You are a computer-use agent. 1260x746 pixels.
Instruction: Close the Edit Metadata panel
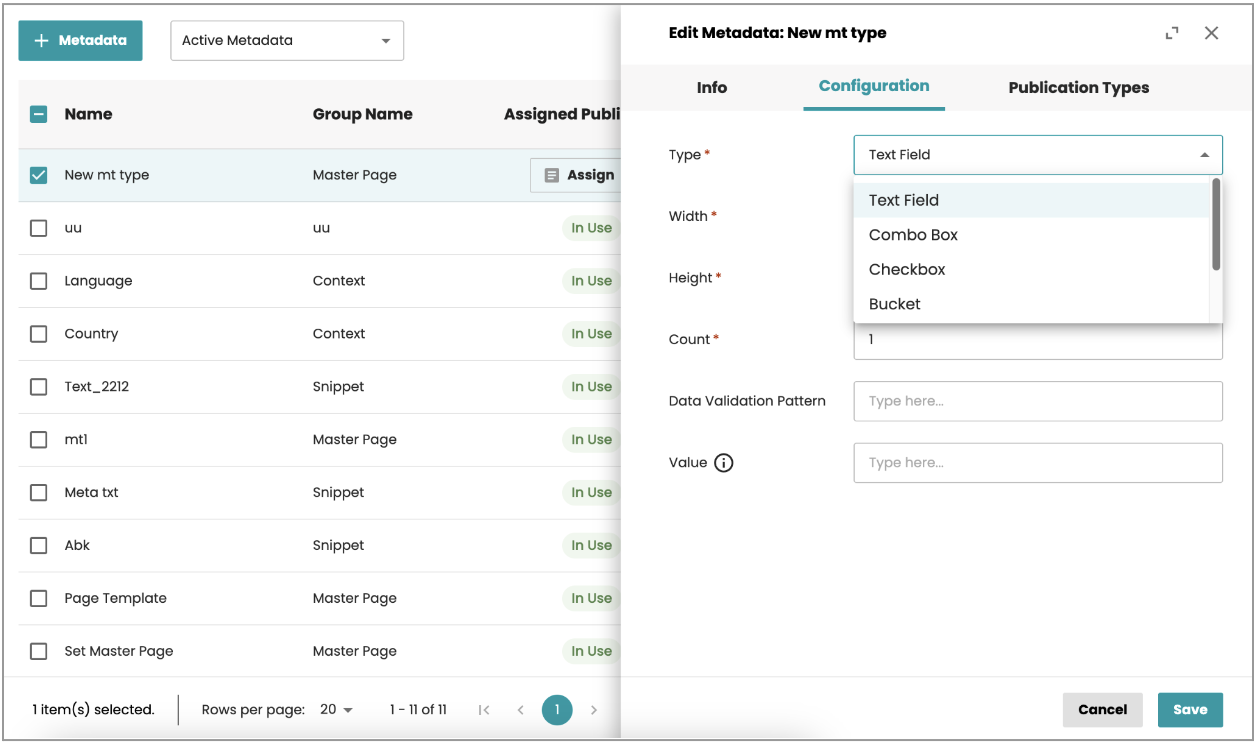click(x=1211, y=33)
